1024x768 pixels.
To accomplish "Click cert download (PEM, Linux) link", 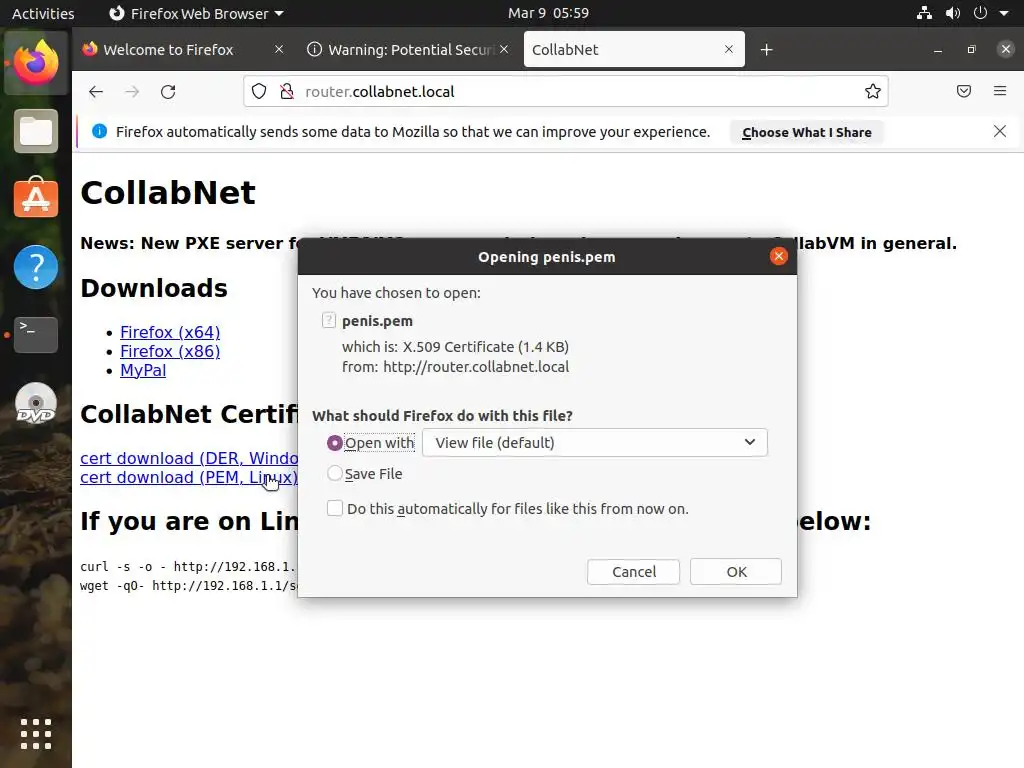I will point(189,477).
